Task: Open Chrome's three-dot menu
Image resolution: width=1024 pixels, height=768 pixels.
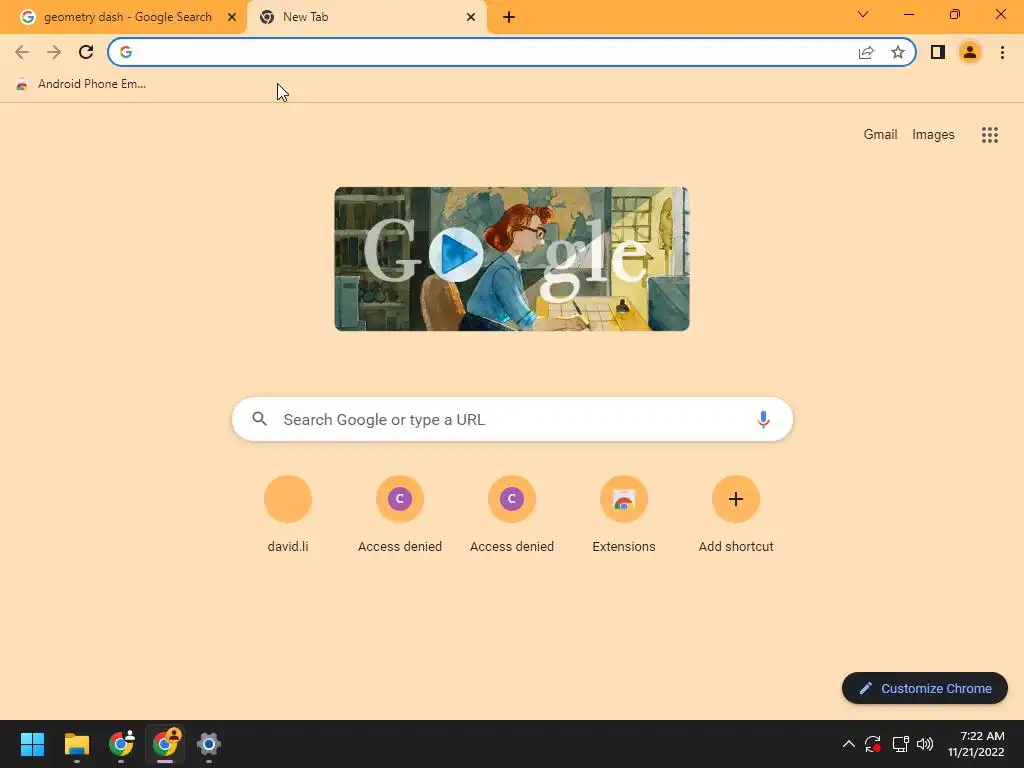Action: (1002, 52)
